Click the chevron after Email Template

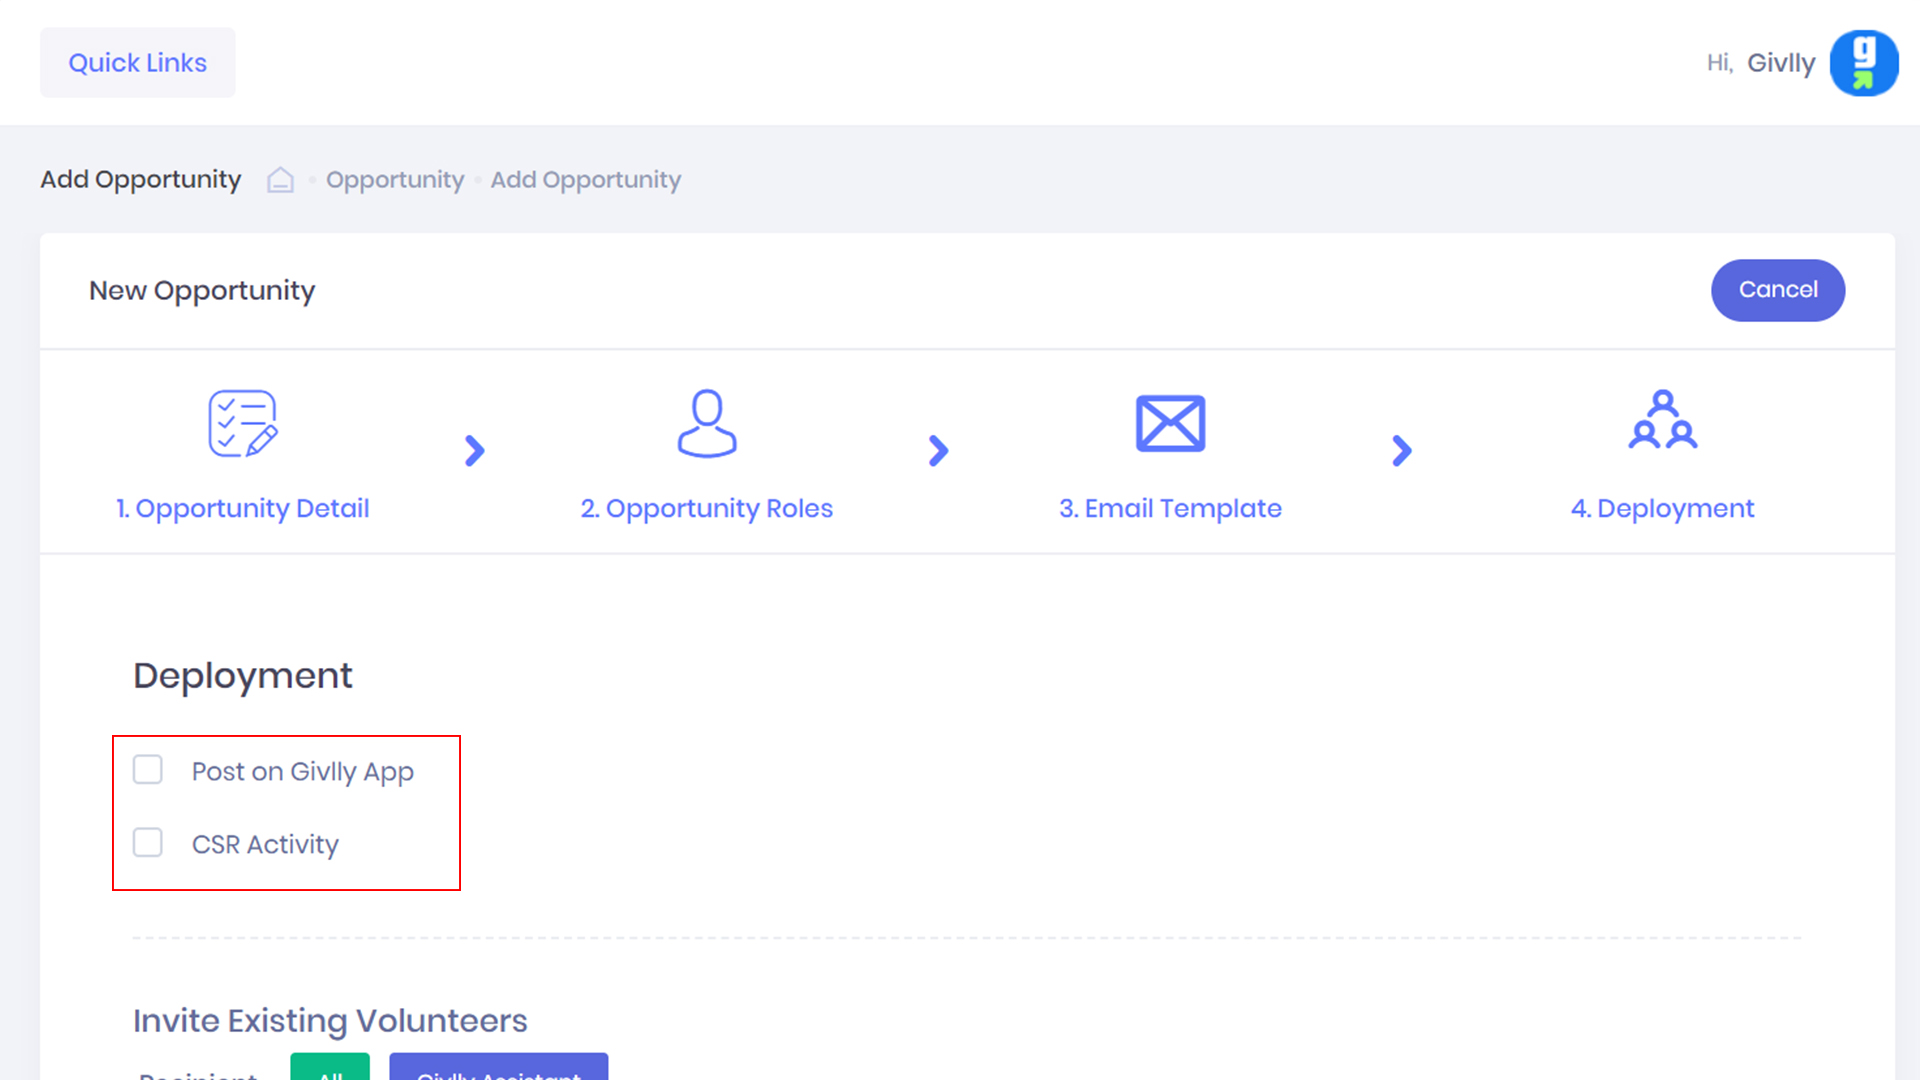pos(1402,451)
